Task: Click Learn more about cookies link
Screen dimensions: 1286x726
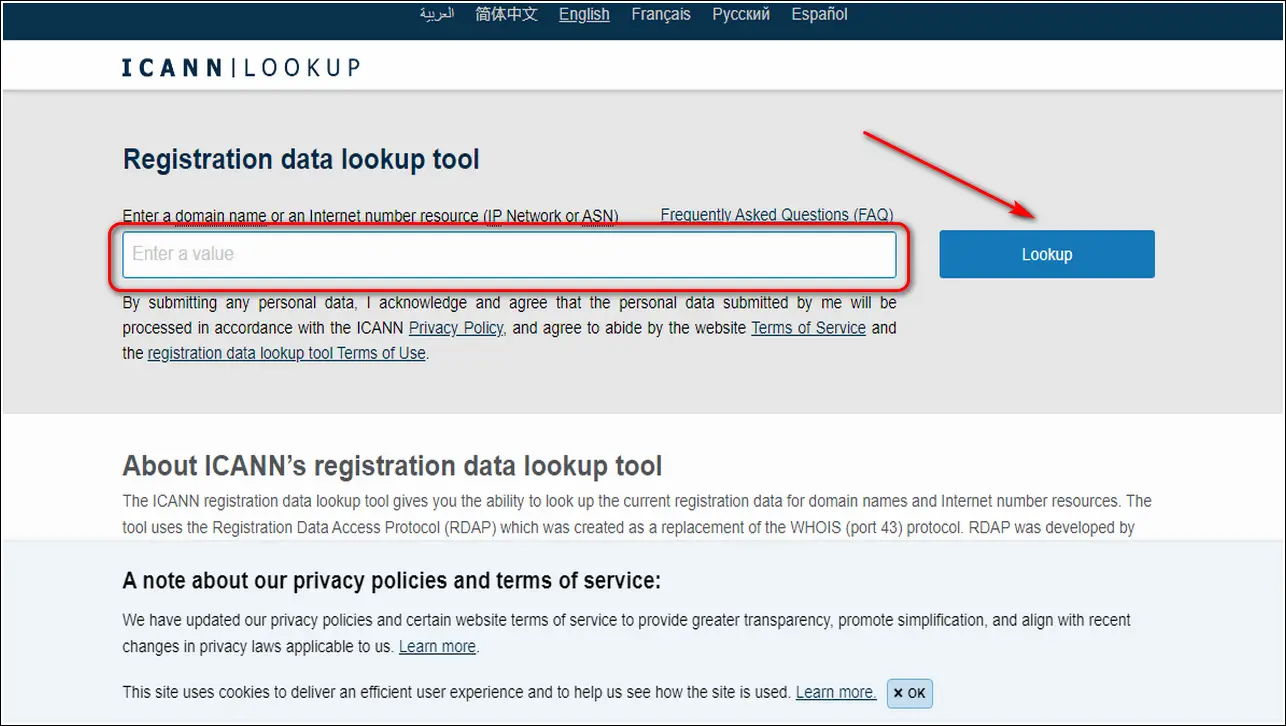Action: pos(836,692)
